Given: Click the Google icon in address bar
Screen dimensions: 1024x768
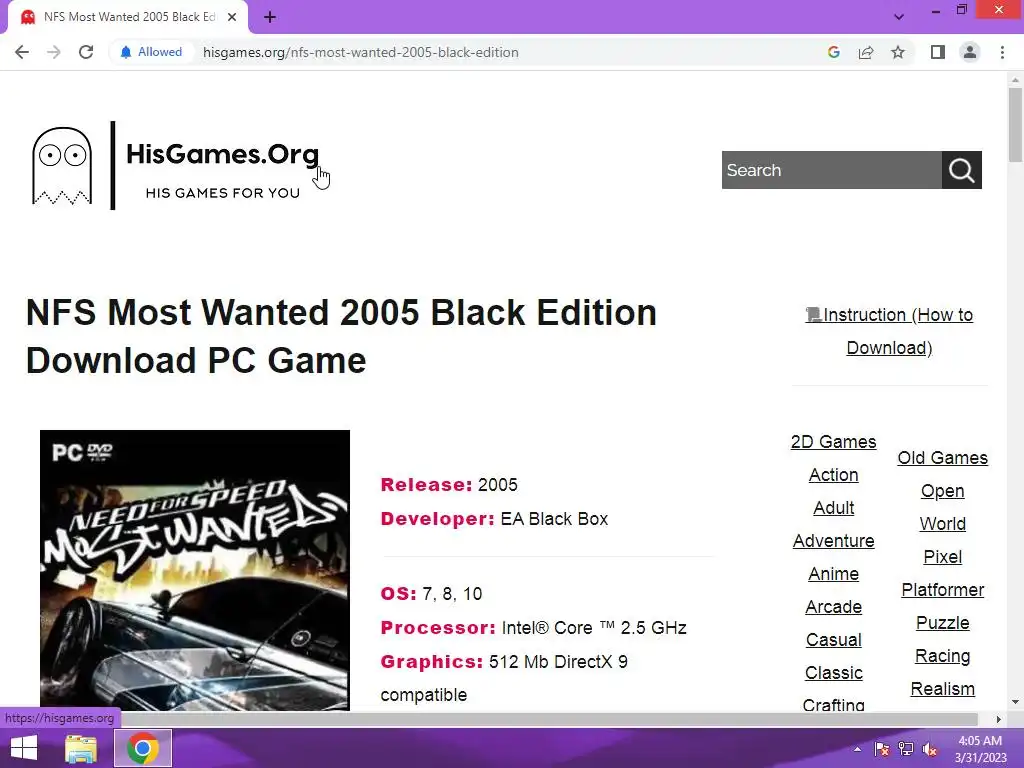Looking at the screenshot, I should pos(833,52).
